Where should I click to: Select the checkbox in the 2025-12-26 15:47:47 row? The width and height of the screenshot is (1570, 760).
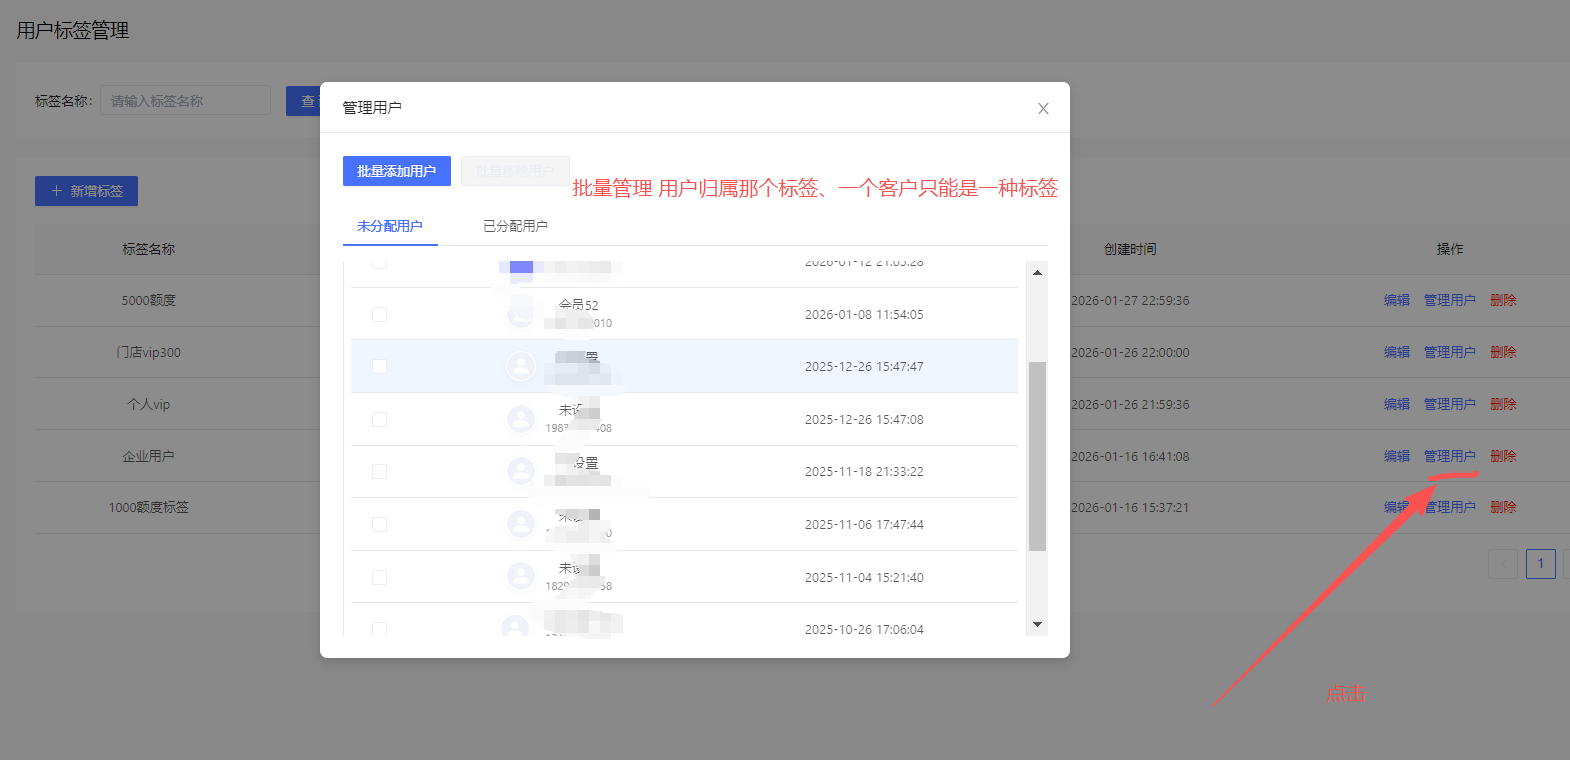(x=379, y=366)
